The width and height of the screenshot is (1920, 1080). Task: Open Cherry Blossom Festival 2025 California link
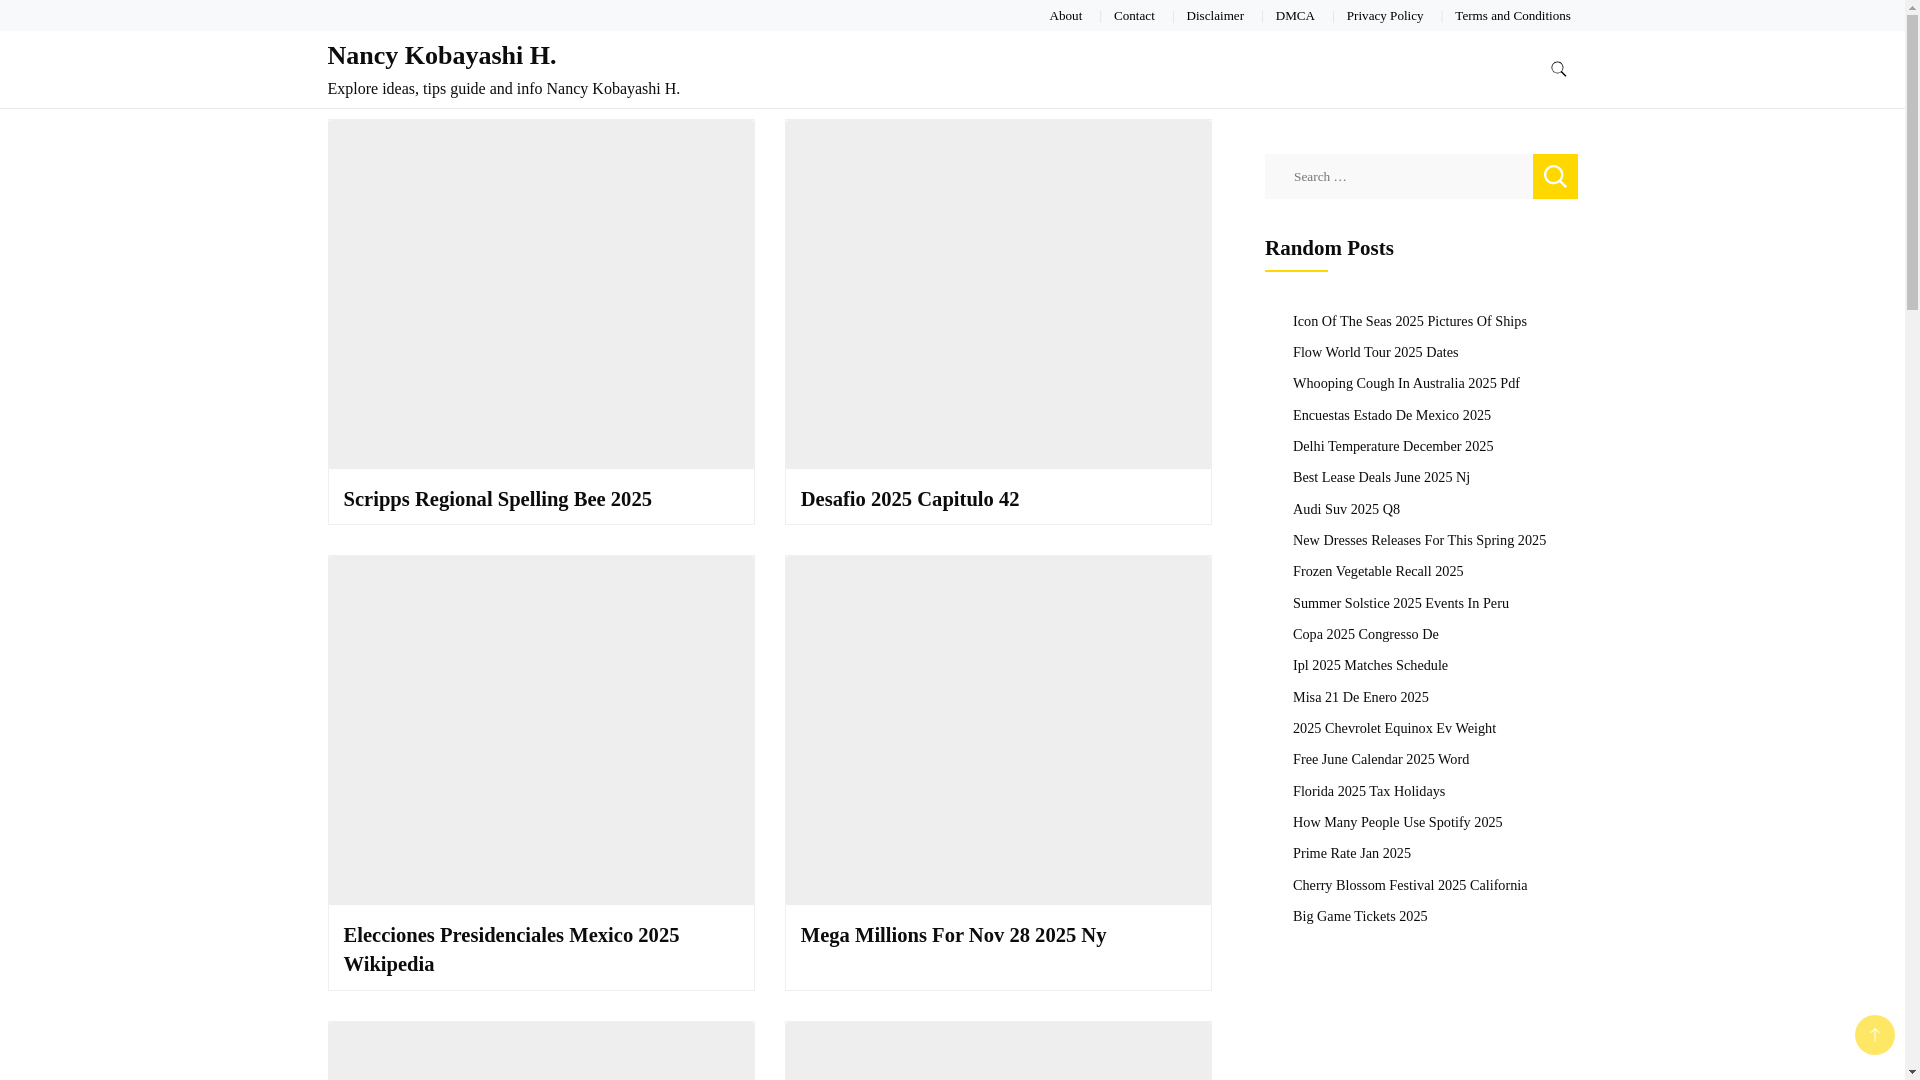pos(1409,885)
